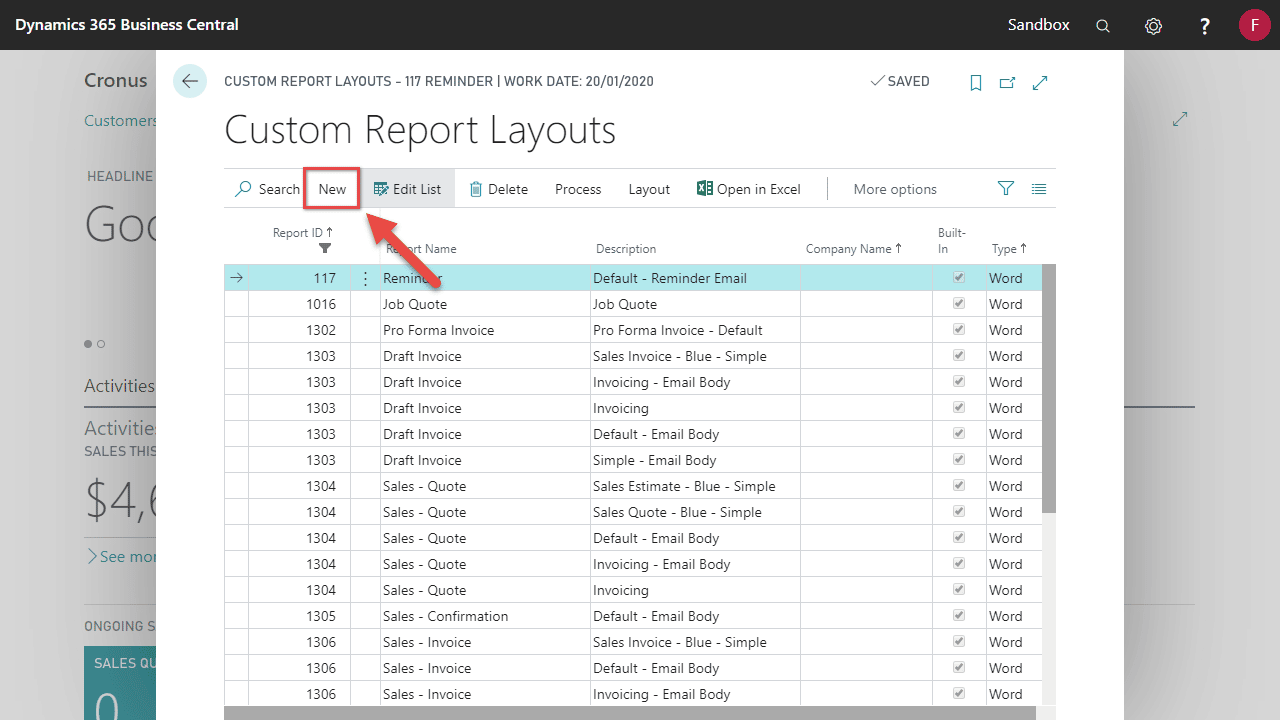Open the user account avatar F
Viewport: 1280px width, 720px height.
click(x=1254, y=25)
